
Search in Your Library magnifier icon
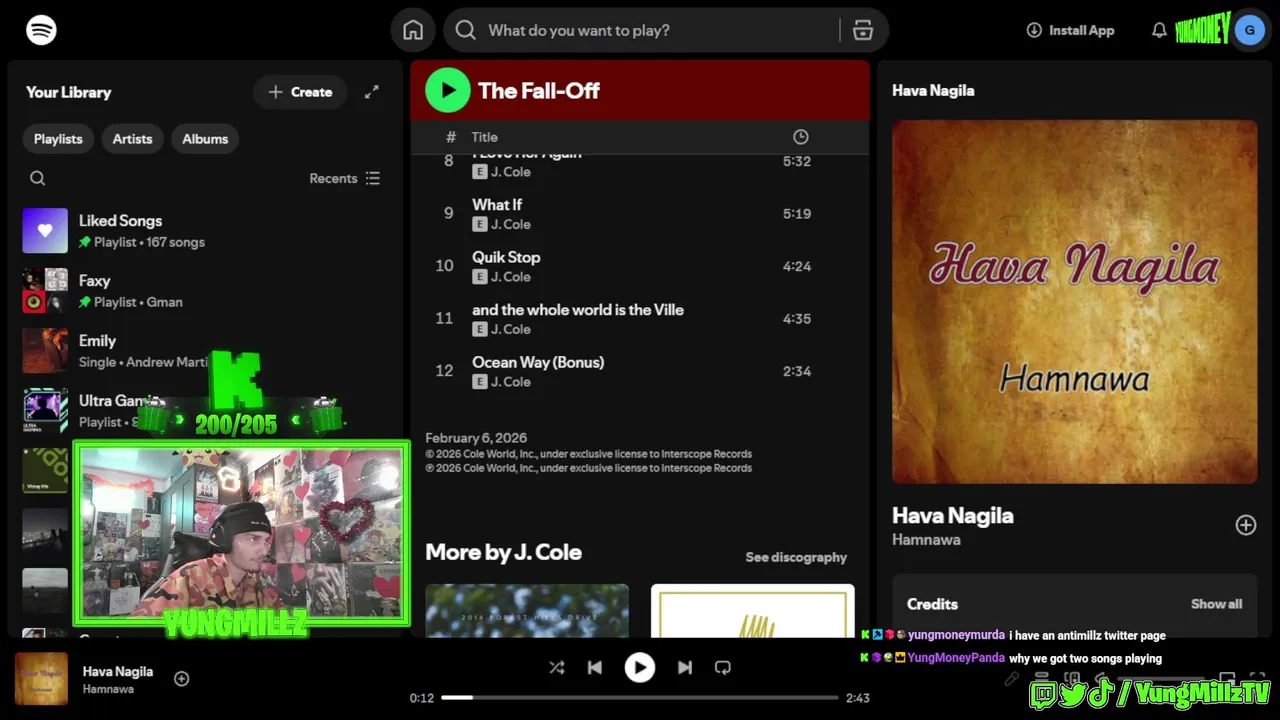point(38,178)
